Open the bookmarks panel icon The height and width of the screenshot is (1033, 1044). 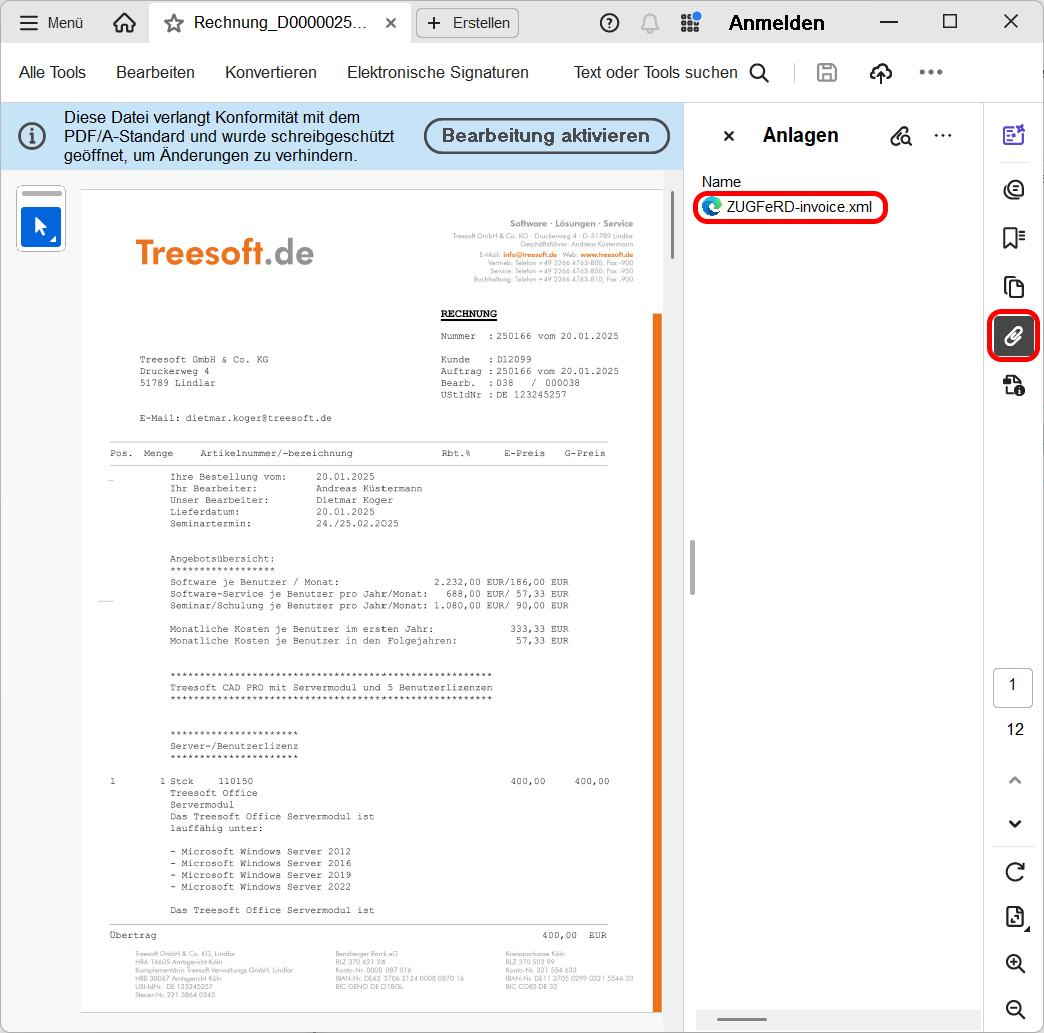[x=1014, y=238]
